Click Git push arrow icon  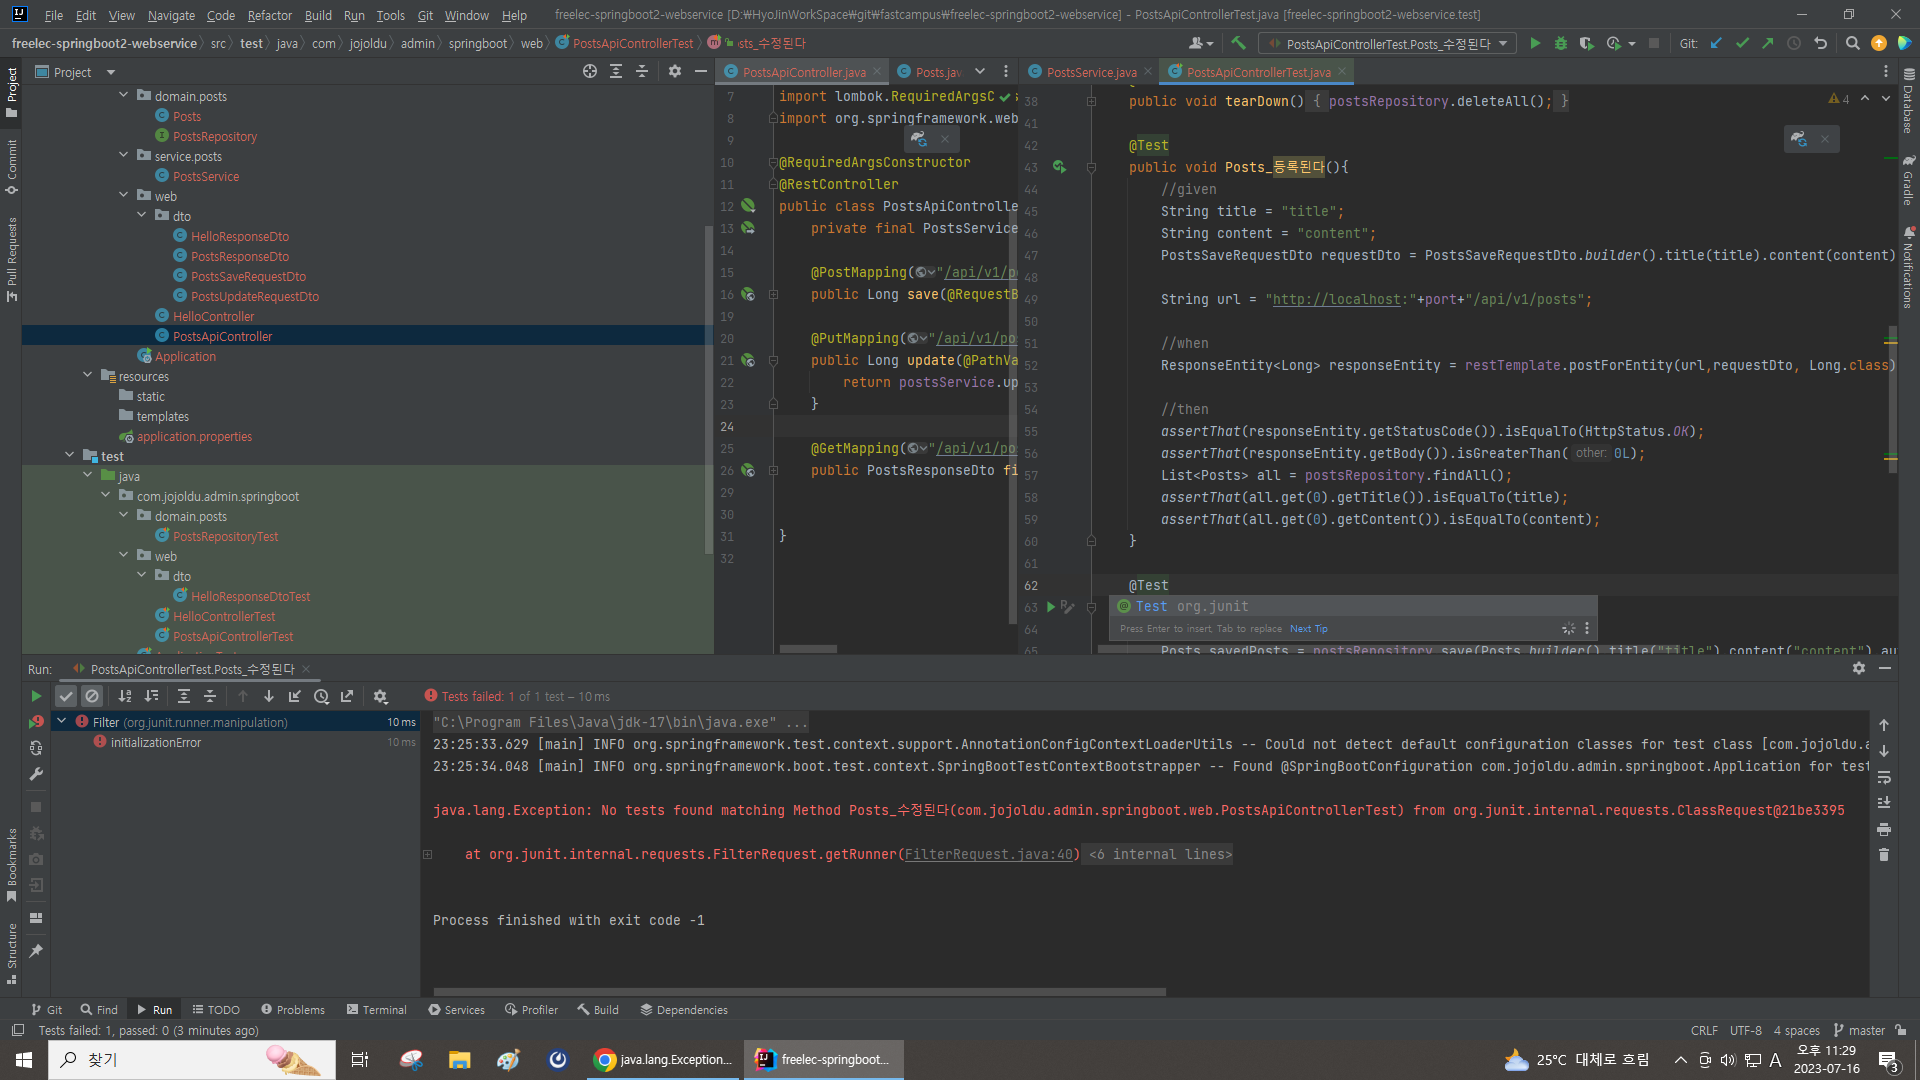point(1768,43)
